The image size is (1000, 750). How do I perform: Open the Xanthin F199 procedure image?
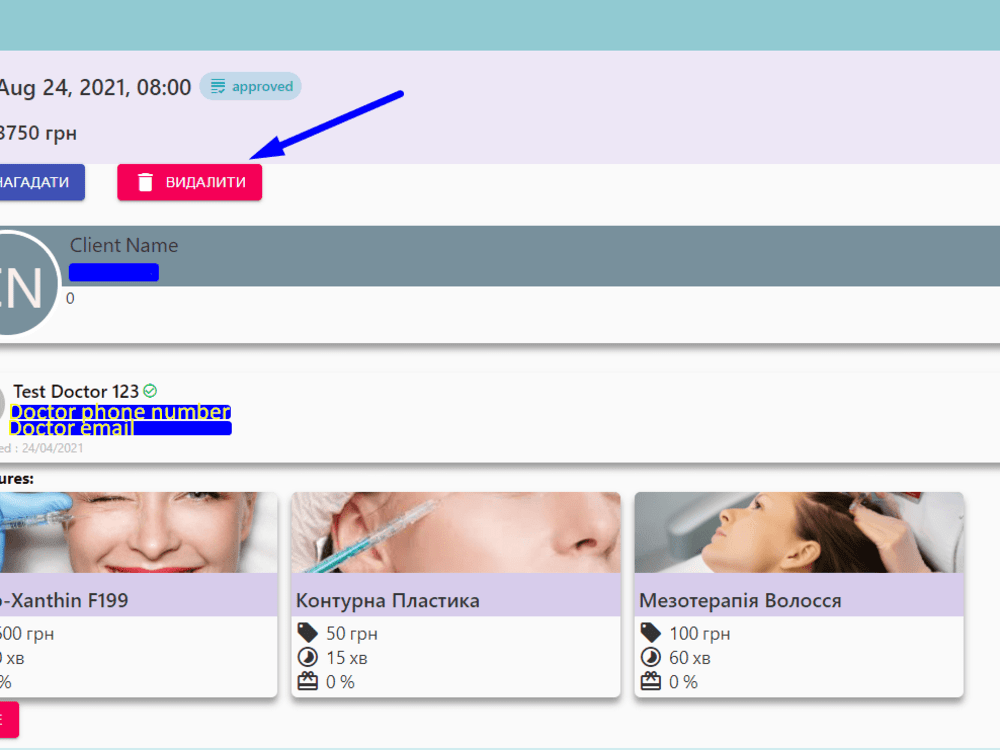click(138, 532)
